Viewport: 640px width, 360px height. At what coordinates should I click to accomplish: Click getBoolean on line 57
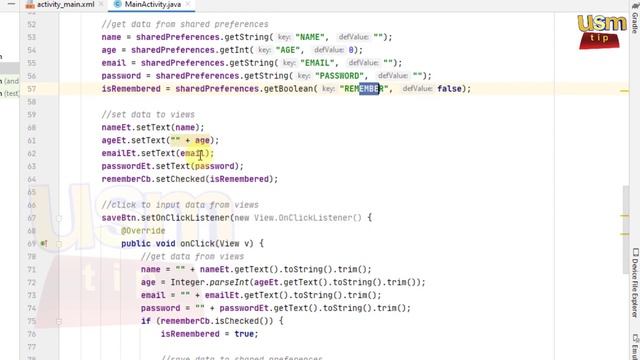[x=289, y=89]
